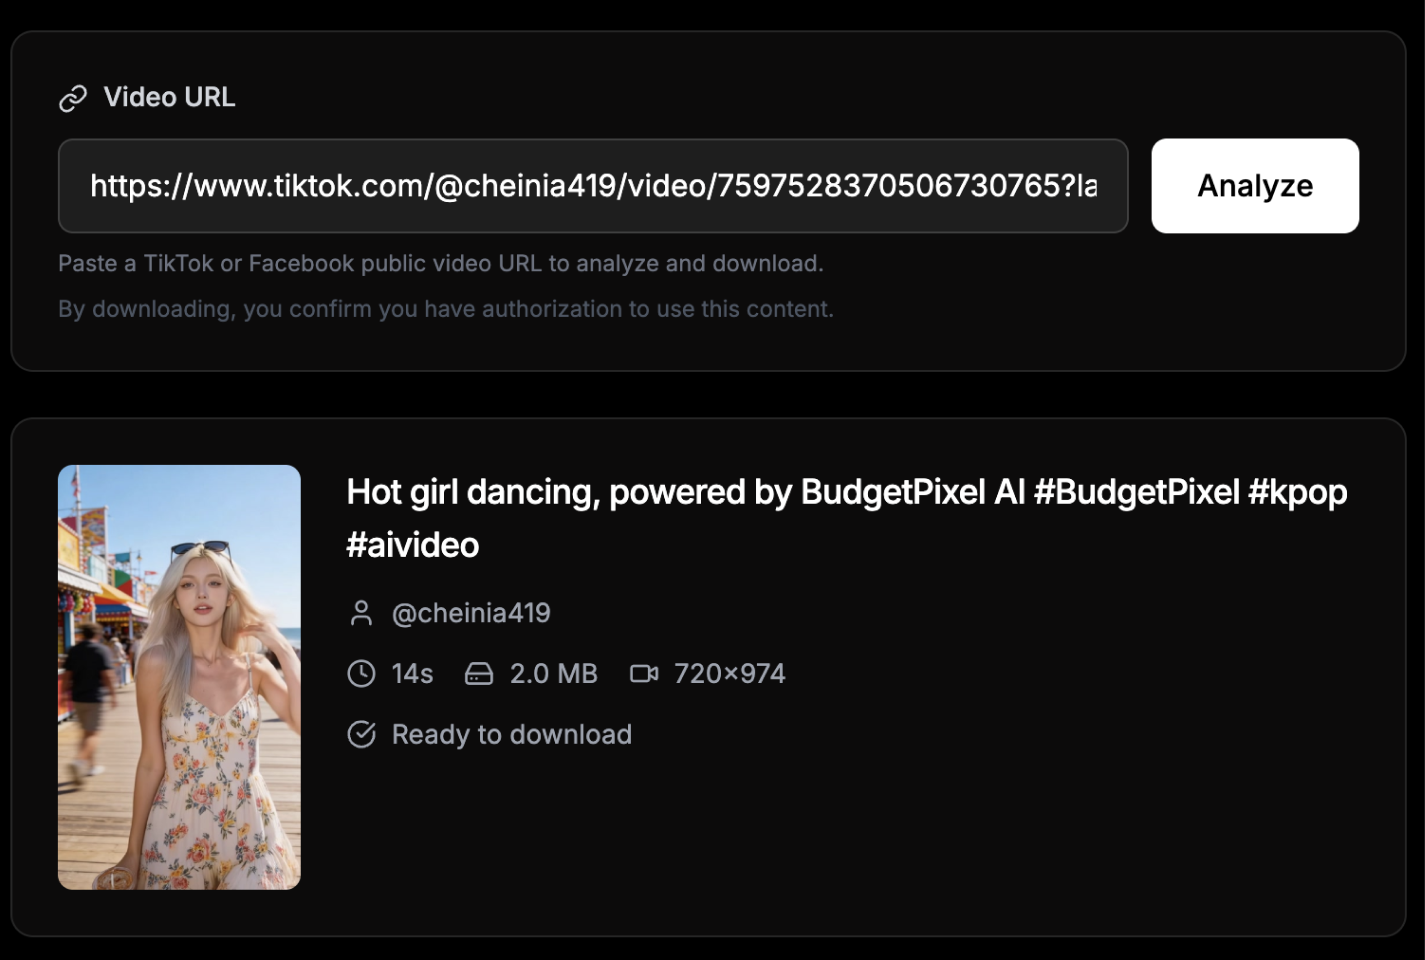Click the 'Video URL' field label

[169, 97]
